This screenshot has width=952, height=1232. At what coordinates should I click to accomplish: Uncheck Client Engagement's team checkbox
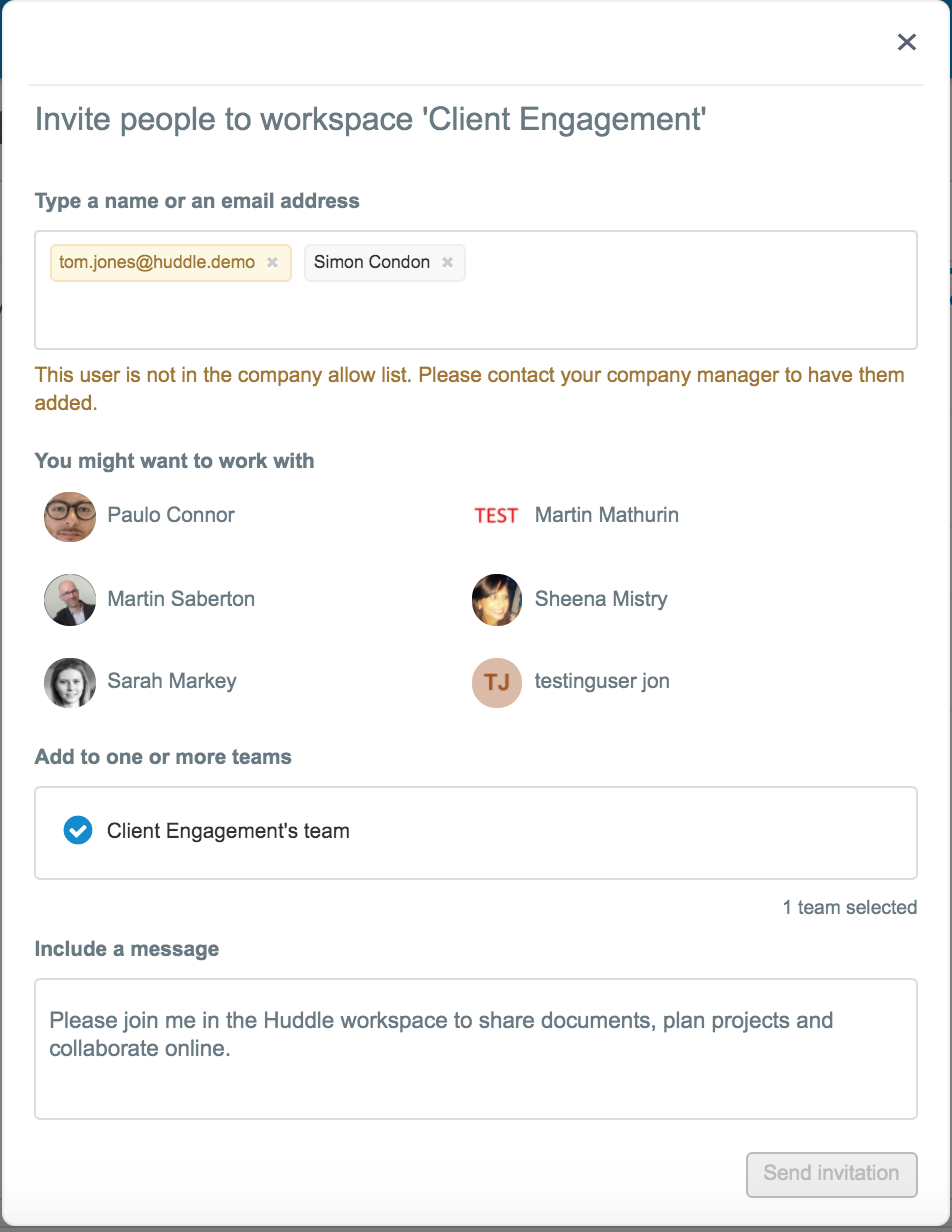[x=78, y=831]
